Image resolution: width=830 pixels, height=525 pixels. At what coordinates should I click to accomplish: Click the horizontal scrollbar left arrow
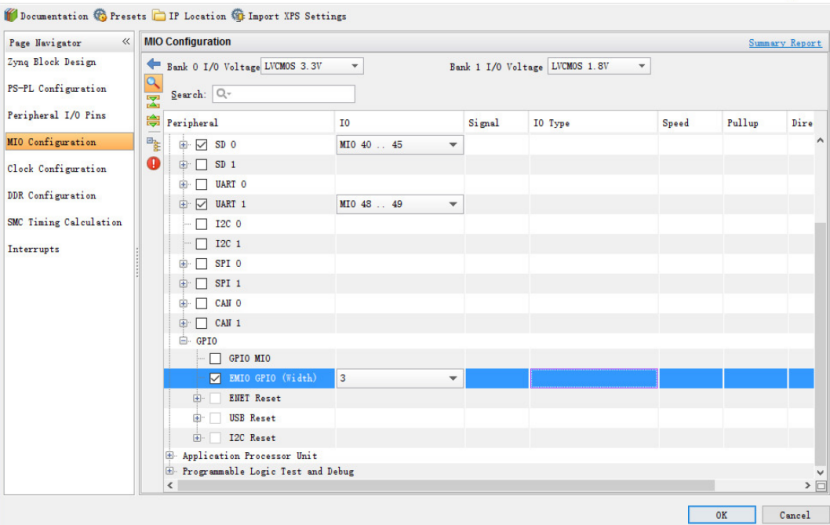click(x=170, y=485)
